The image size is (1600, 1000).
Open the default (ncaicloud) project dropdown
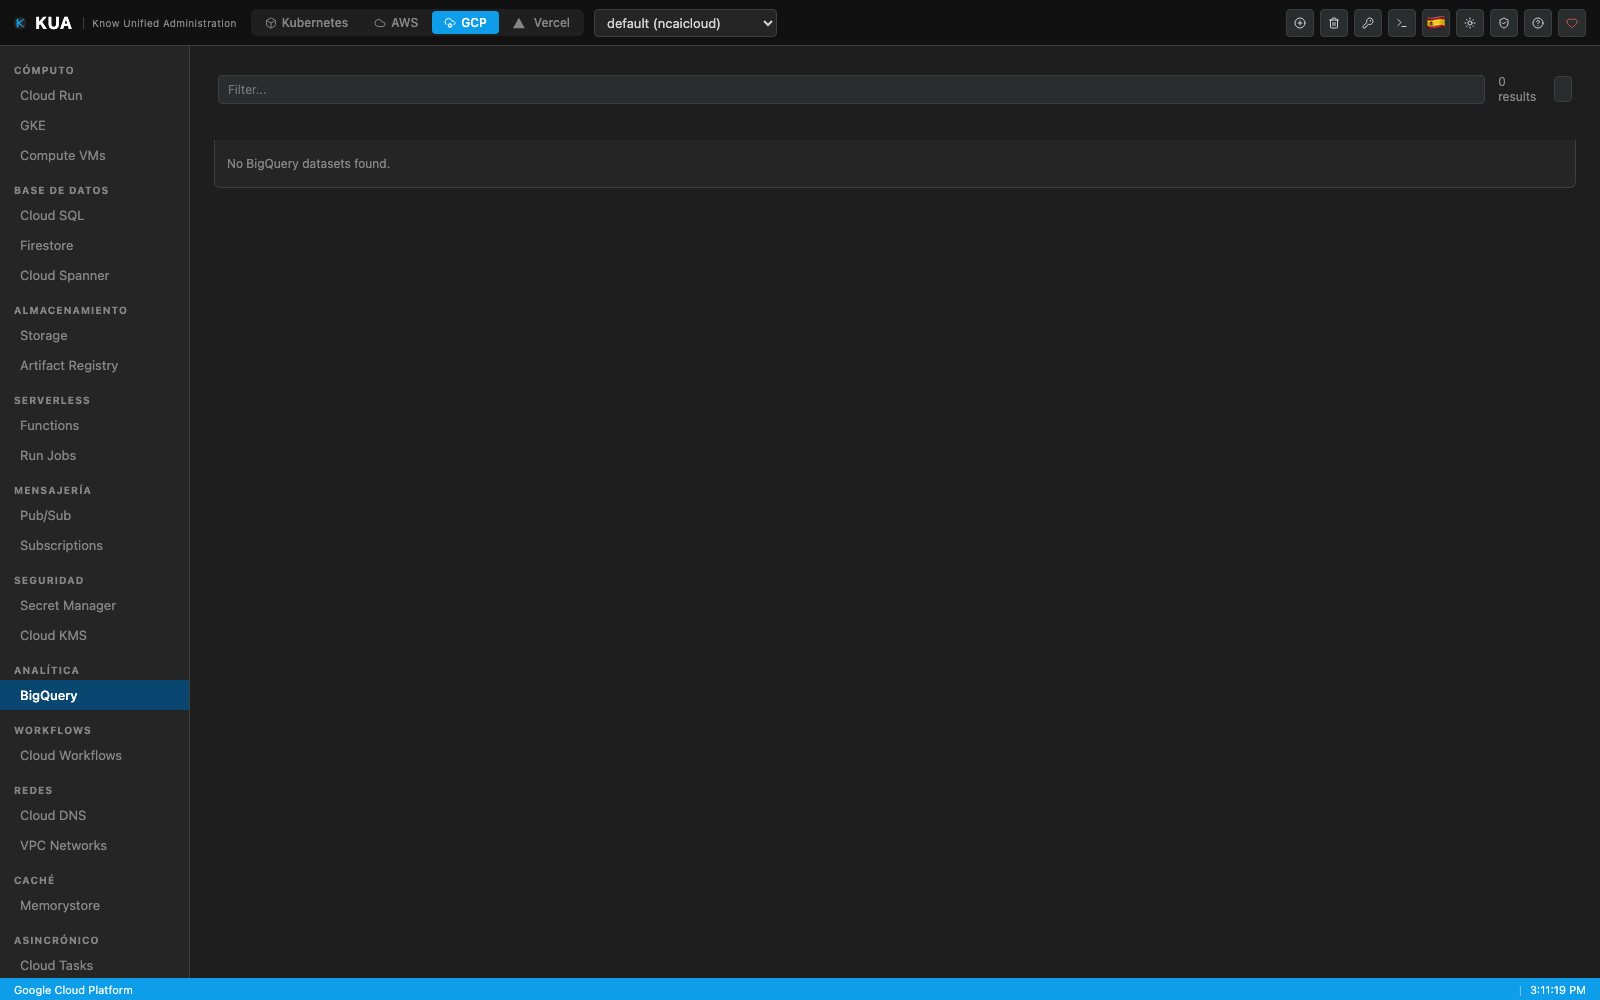tap(685, 23)
